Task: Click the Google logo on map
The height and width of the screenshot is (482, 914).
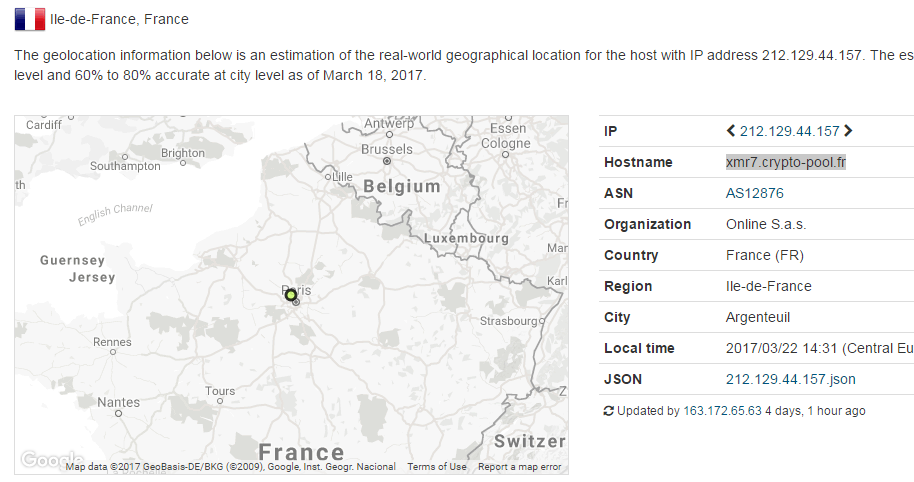Action: (40, 460)
